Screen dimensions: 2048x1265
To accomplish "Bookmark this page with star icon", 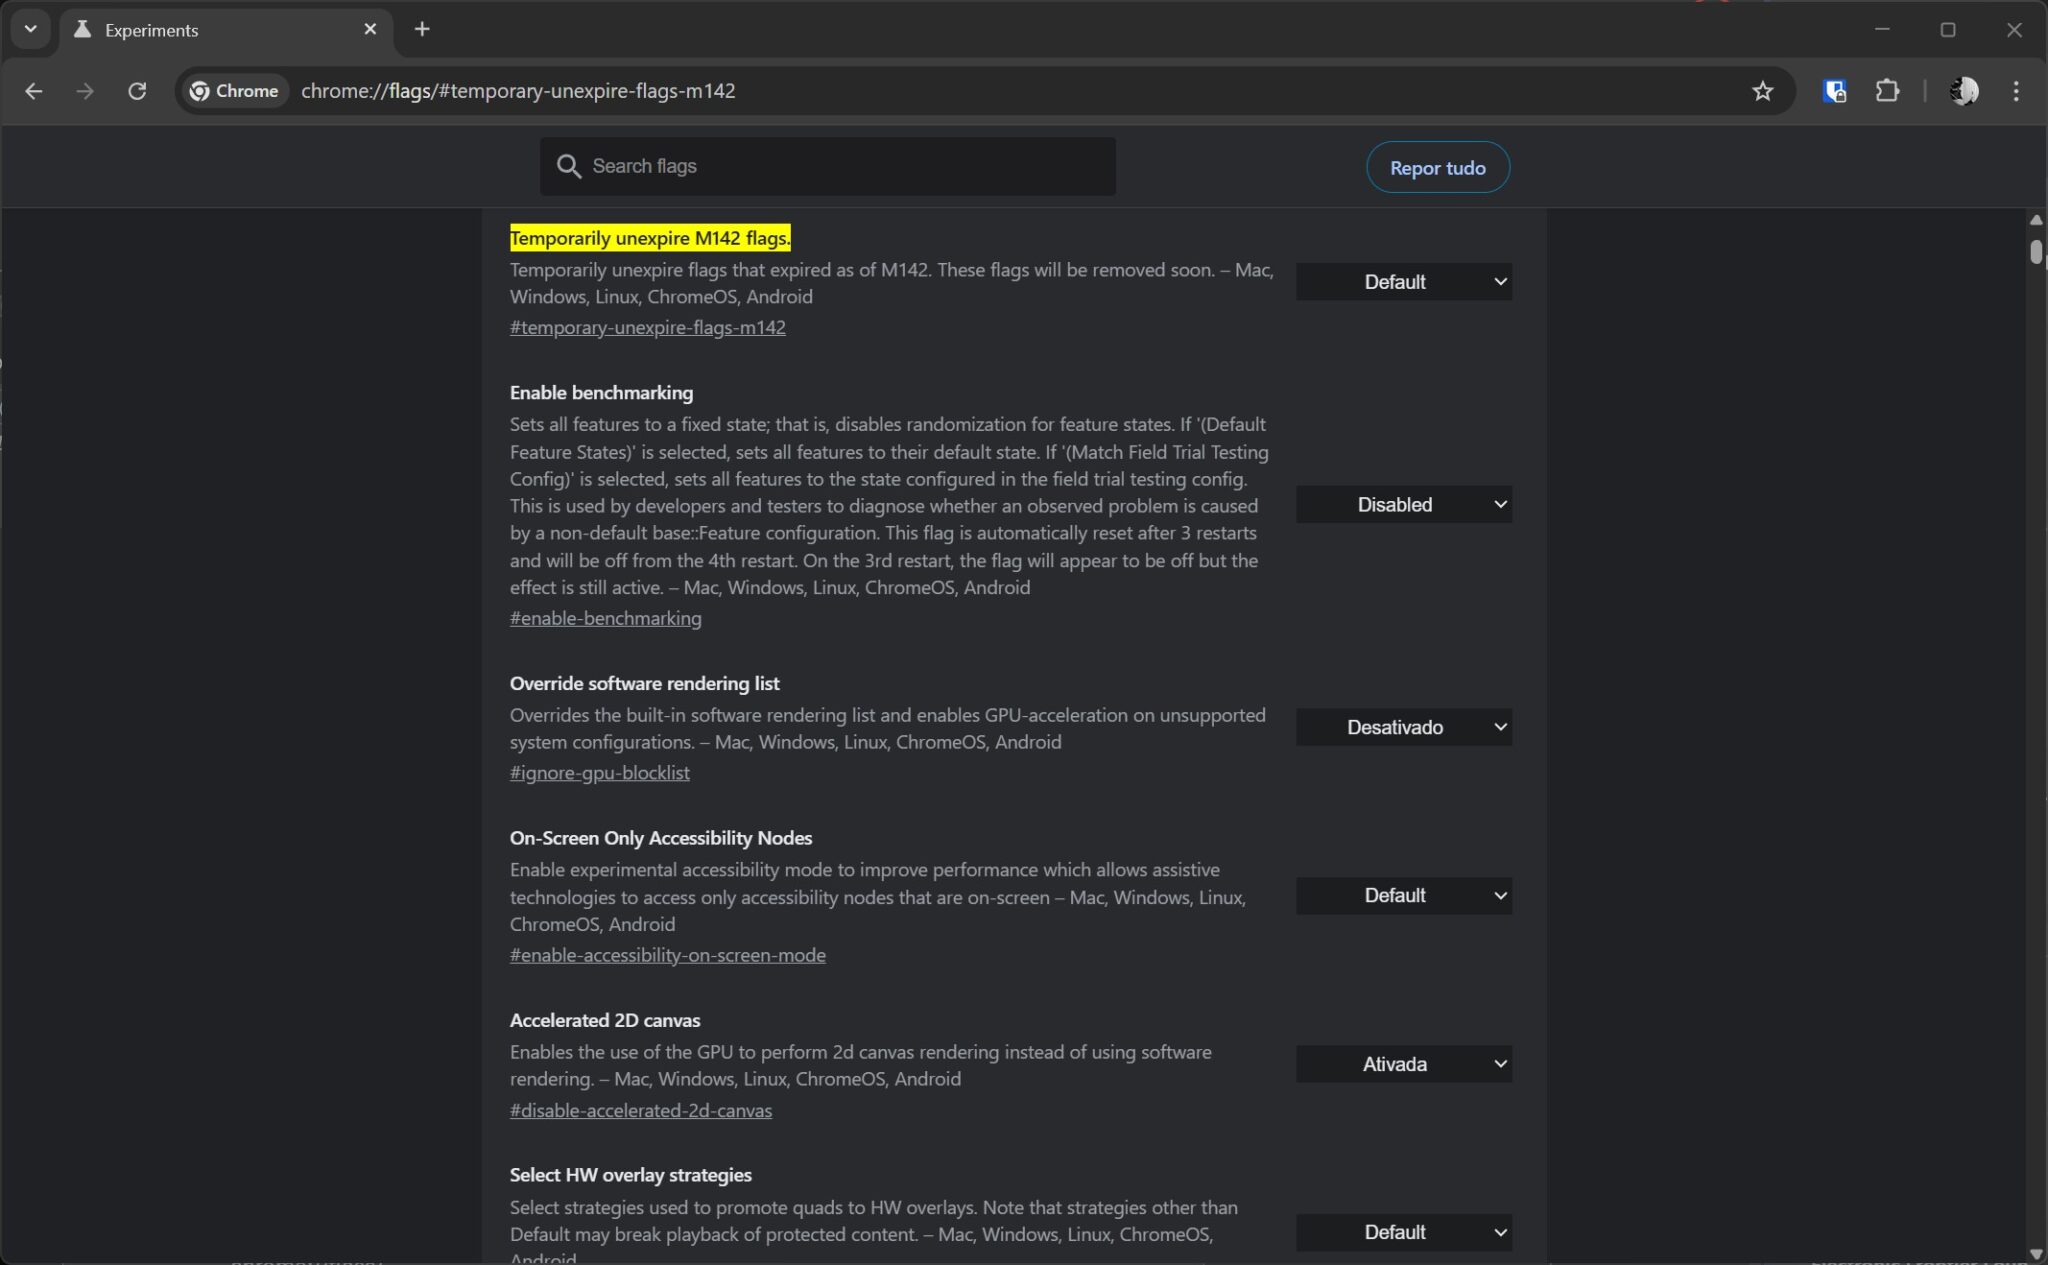I will (x=1762, y=91).
